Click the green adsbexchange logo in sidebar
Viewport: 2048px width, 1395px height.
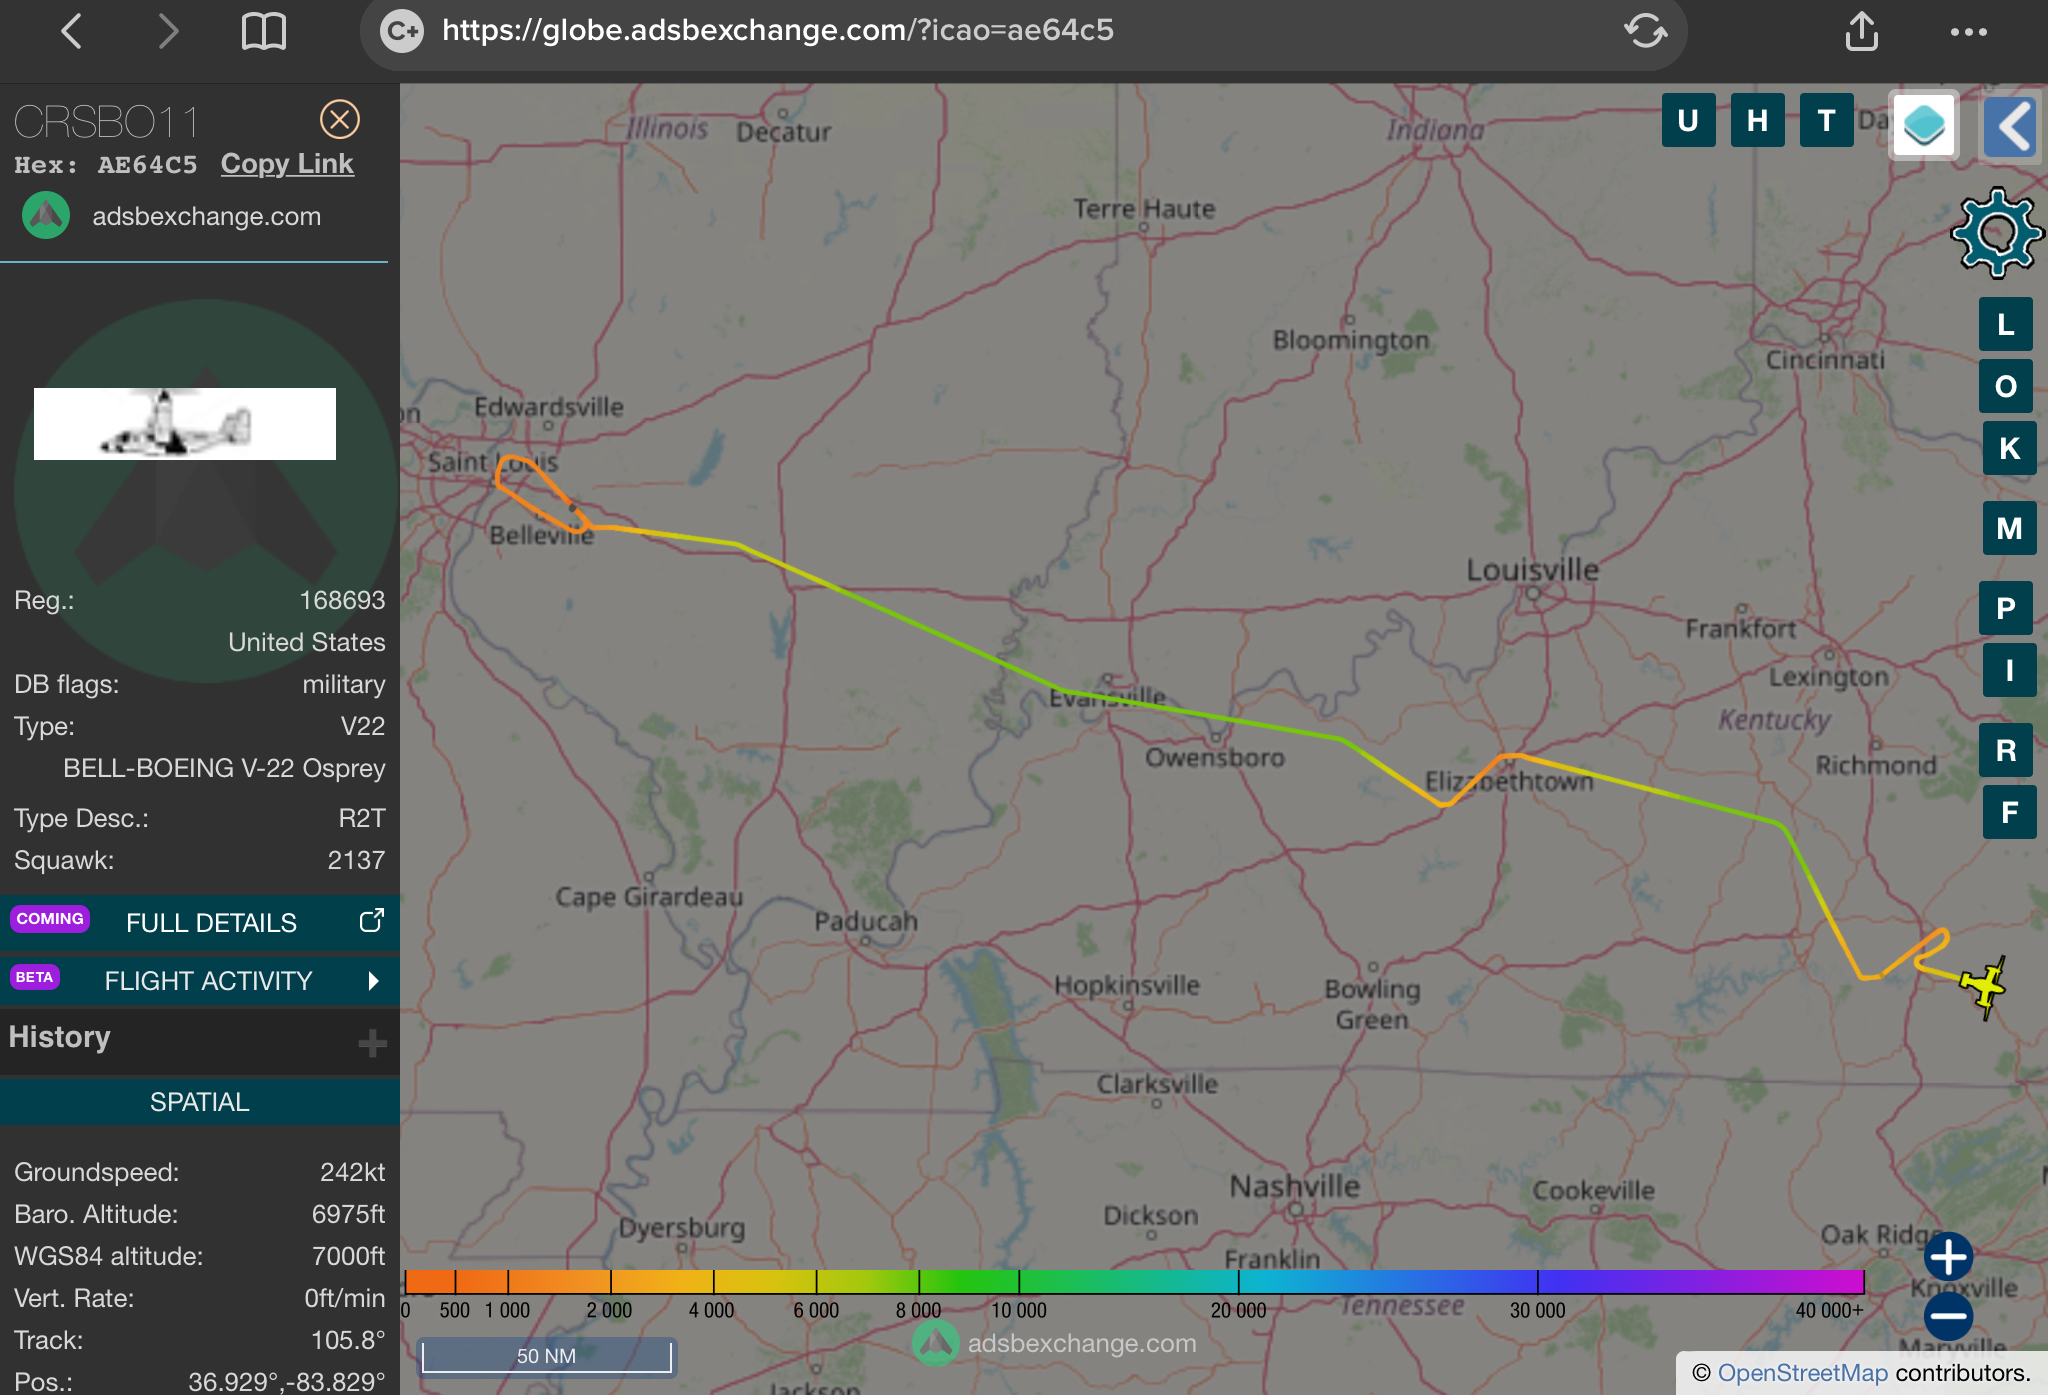click(x=46, y=216)
